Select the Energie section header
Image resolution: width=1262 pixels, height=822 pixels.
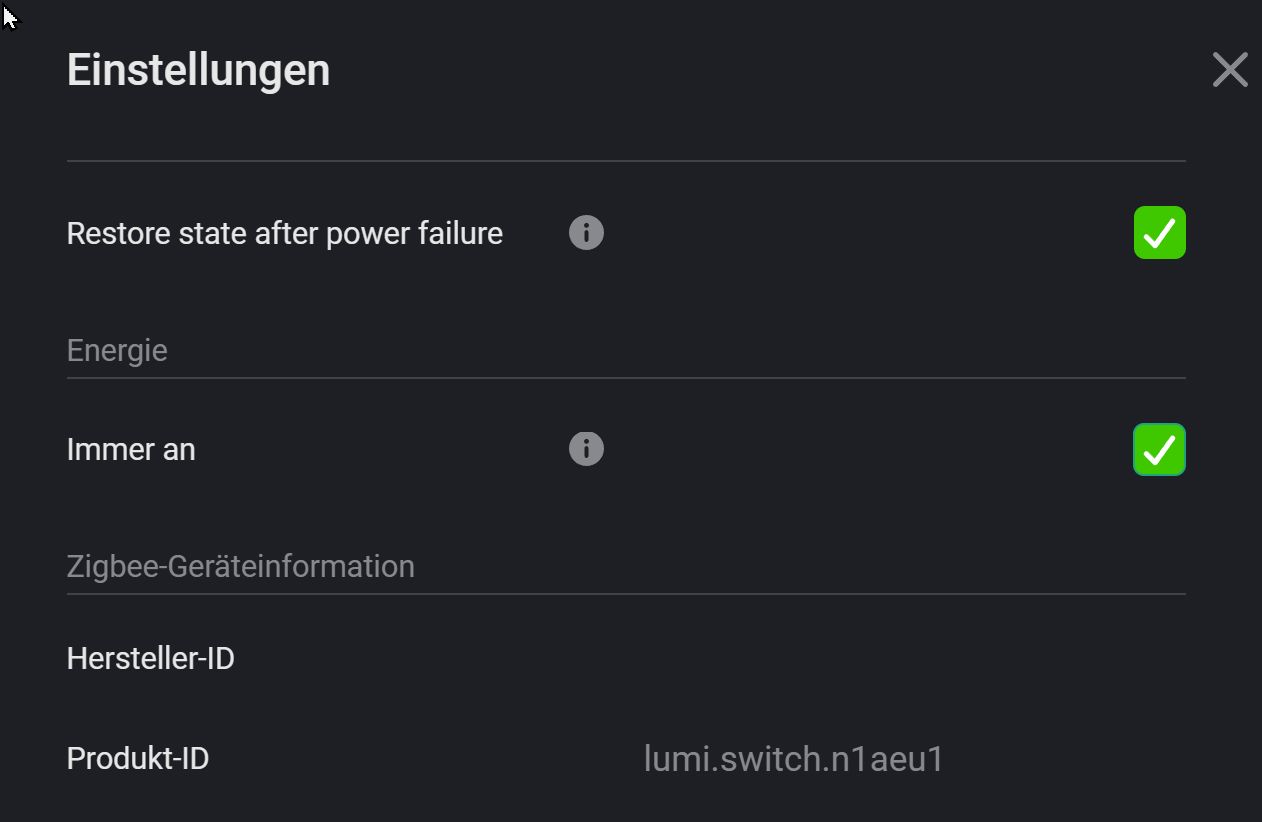(x=117, y=350)
